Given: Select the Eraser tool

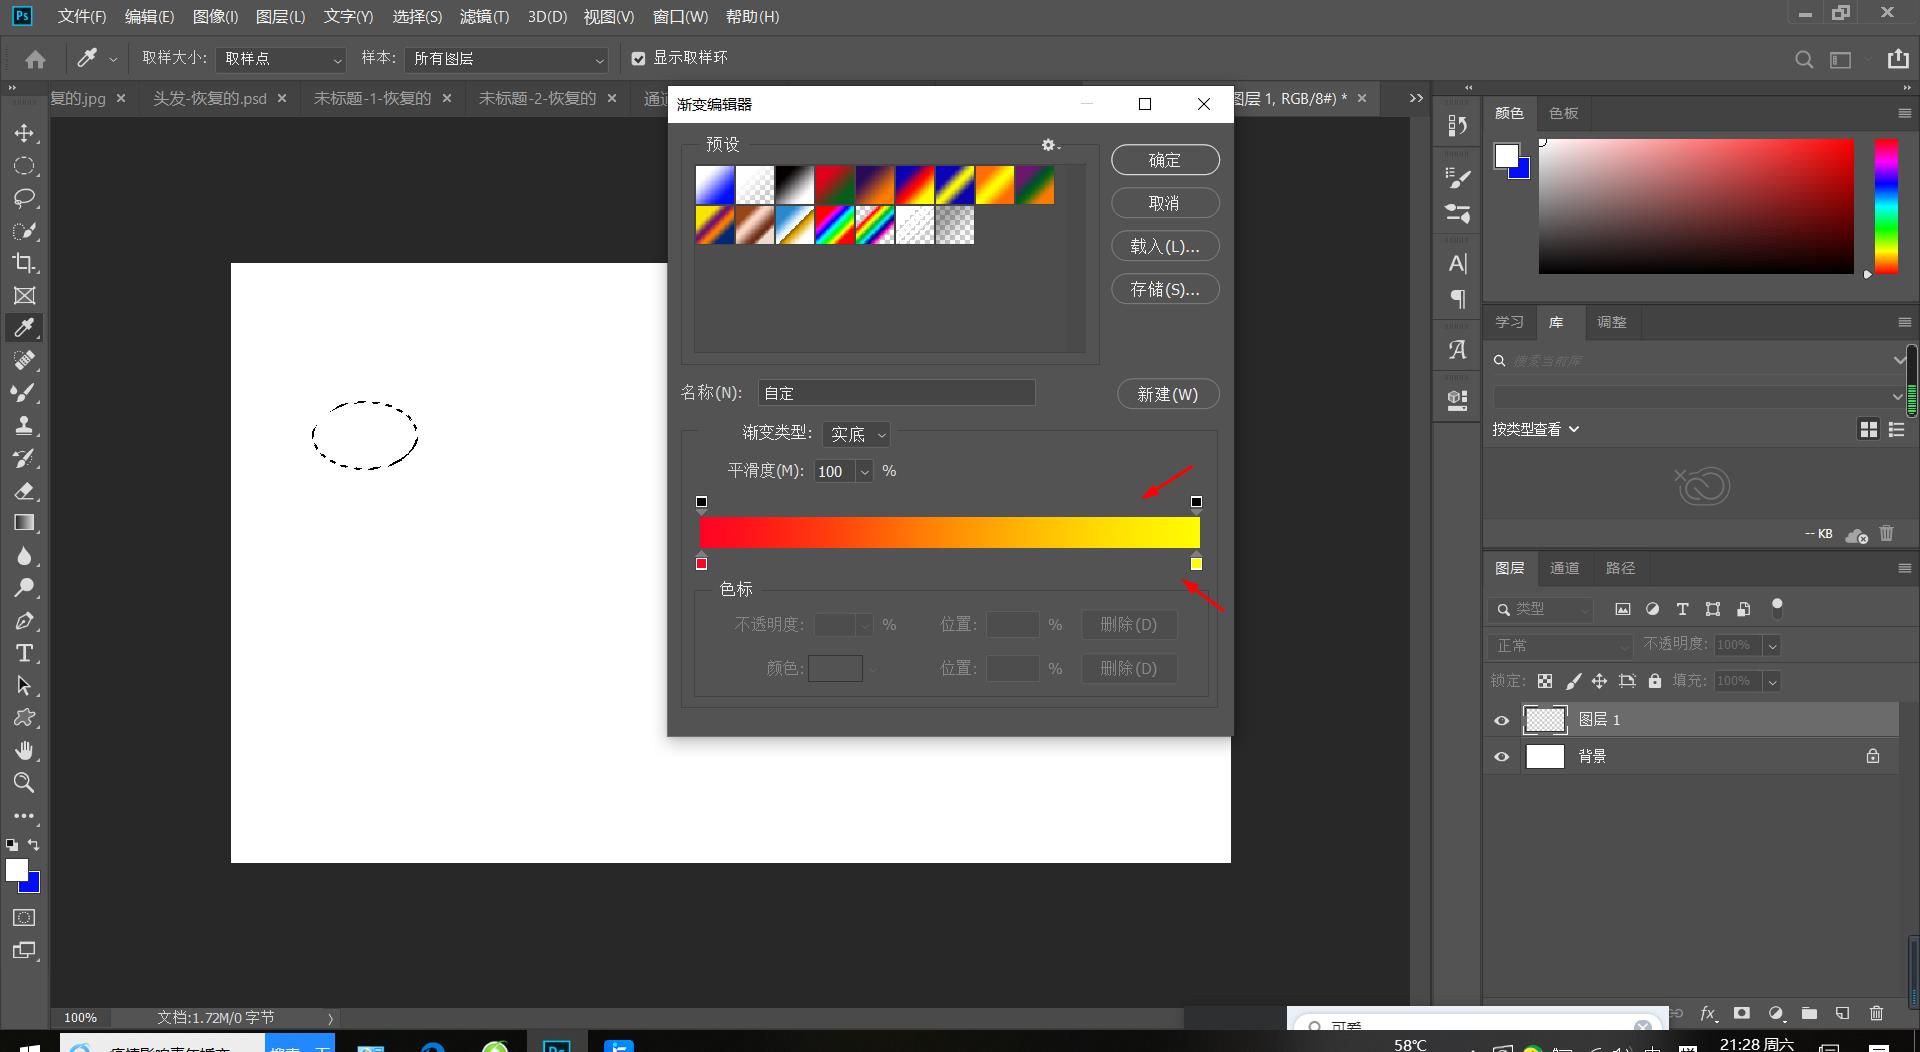Looking at the screenshot, I should 24,491.
